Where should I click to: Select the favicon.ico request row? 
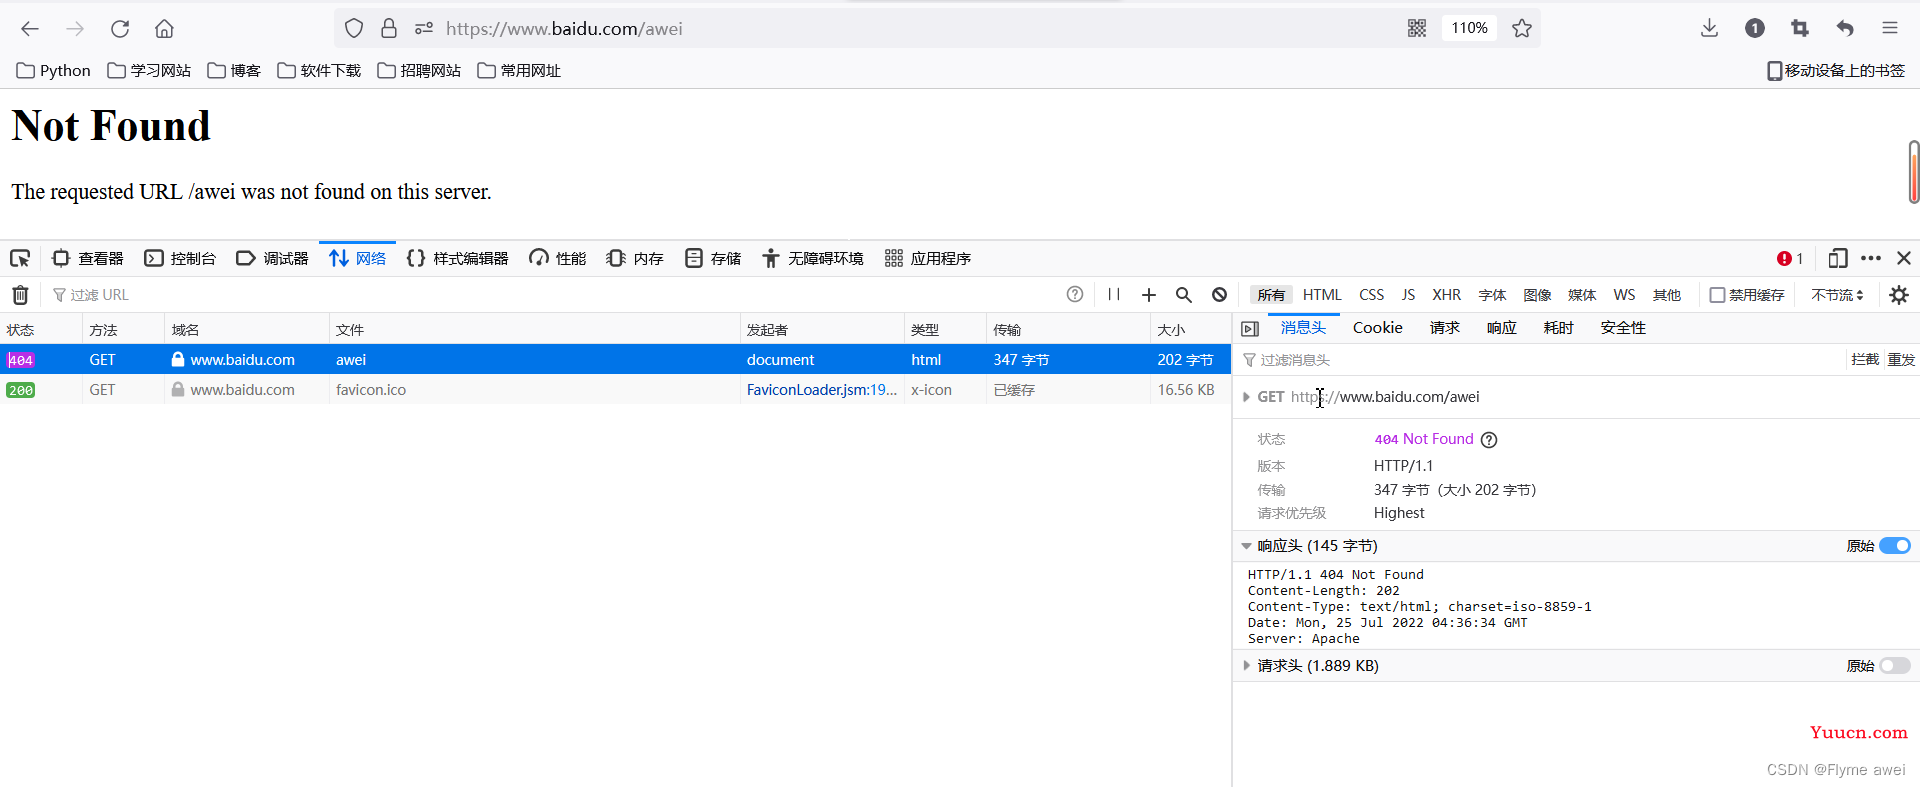coord(615,390)
